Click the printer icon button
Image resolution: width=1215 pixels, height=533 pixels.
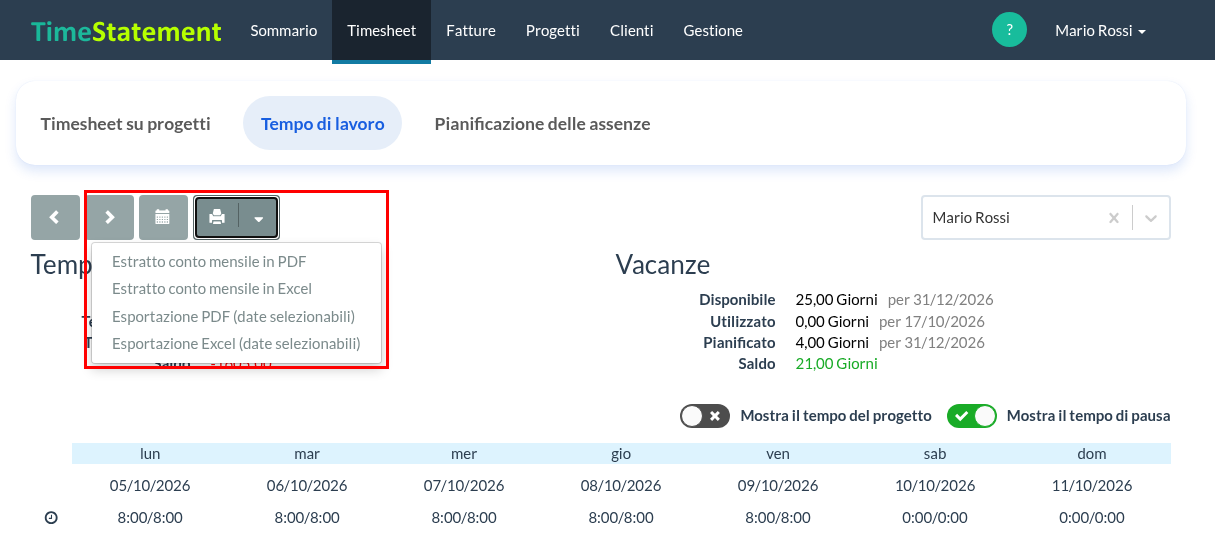(x=217, y=217)
